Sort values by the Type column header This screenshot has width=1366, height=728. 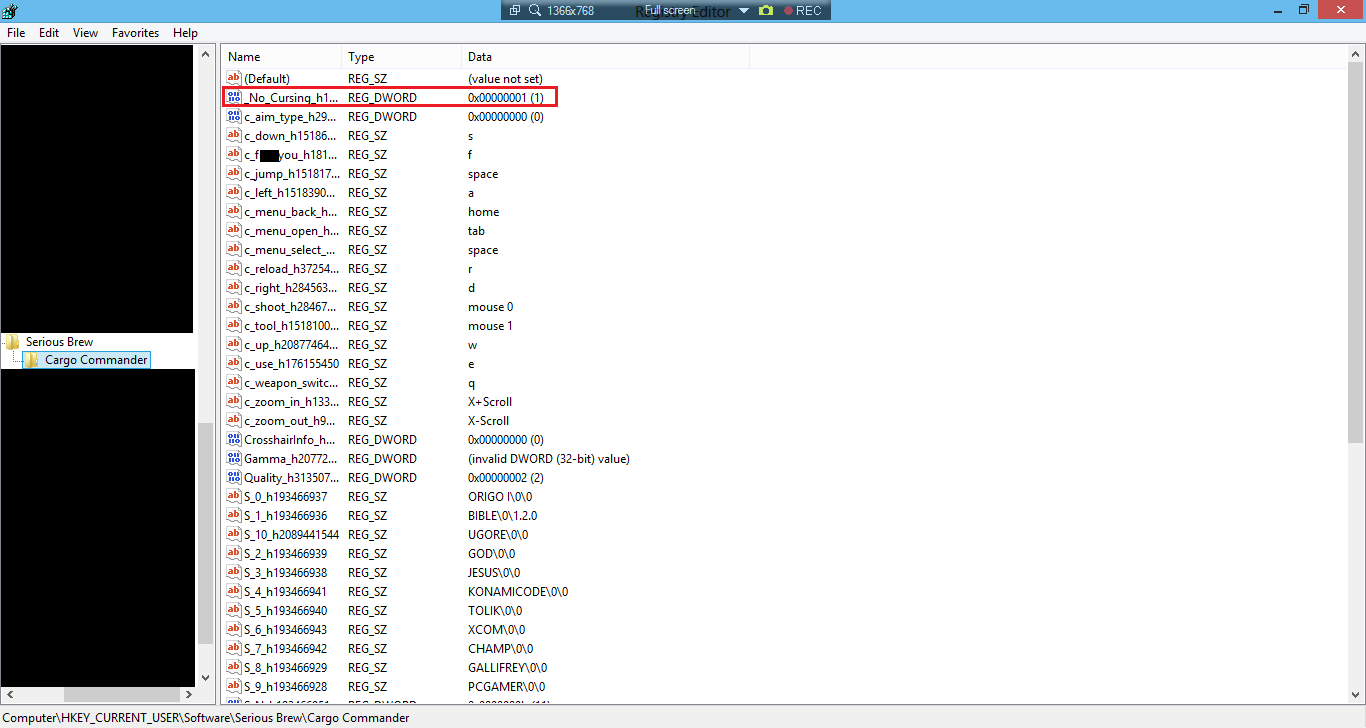[x=400, y=57]
